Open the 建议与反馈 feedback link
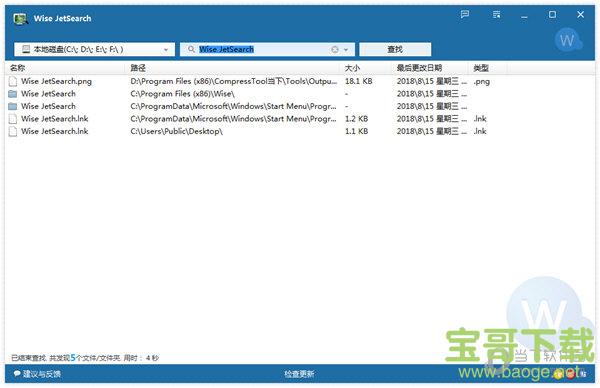Screen dimensions: 600x388 click(37, 374)
